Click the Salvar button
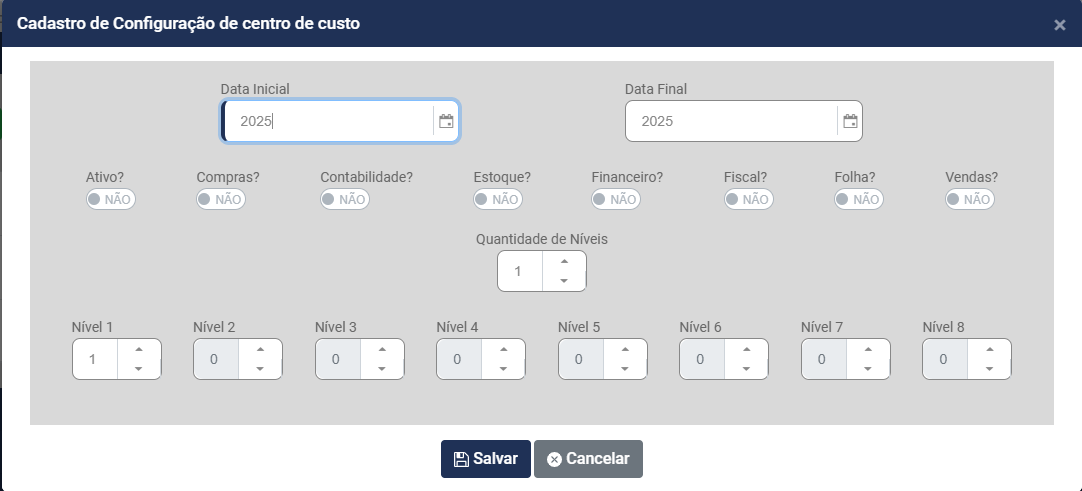The image size is (1082, 491). (486, 459)
